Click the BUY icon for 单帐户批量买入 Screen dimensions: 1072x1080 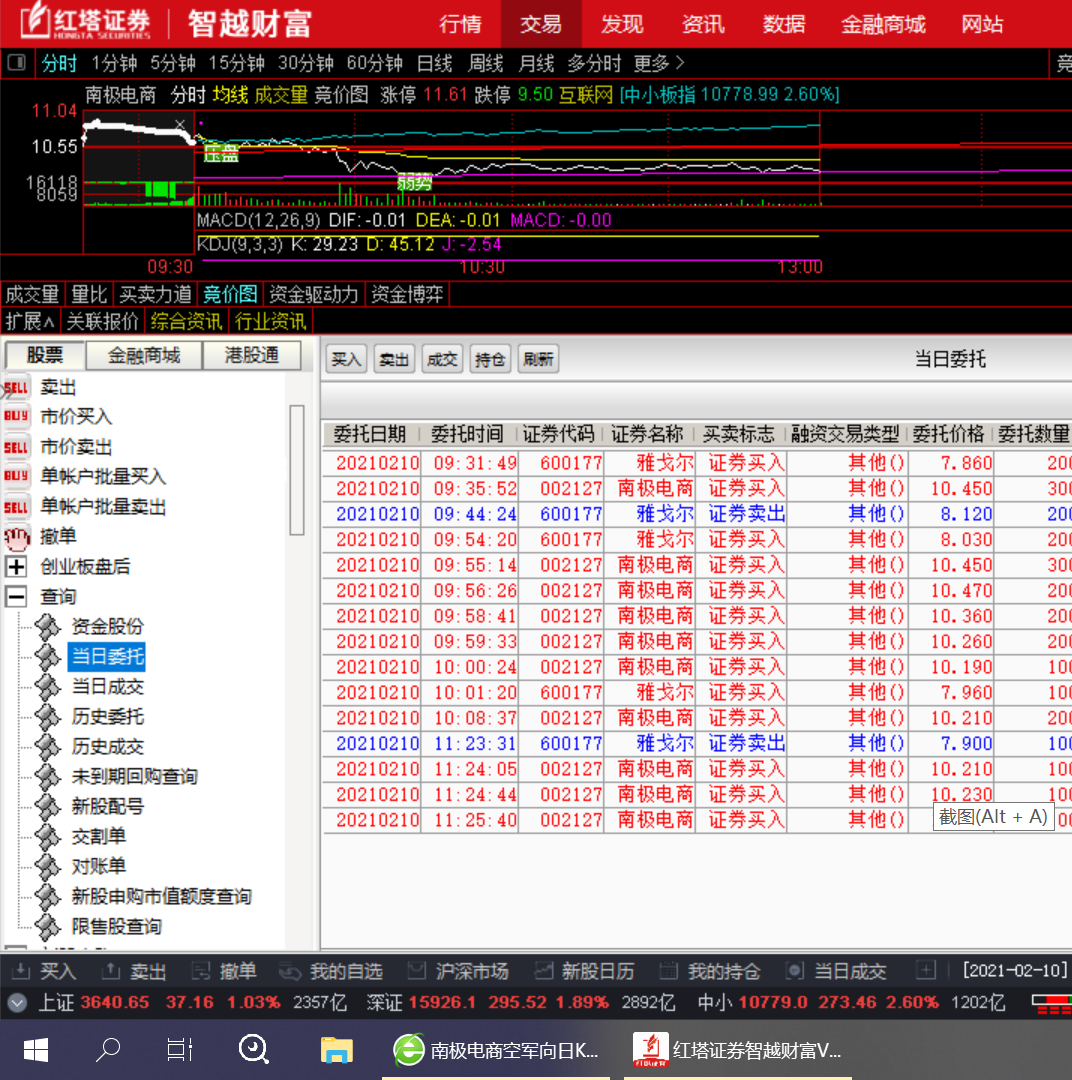16,477
